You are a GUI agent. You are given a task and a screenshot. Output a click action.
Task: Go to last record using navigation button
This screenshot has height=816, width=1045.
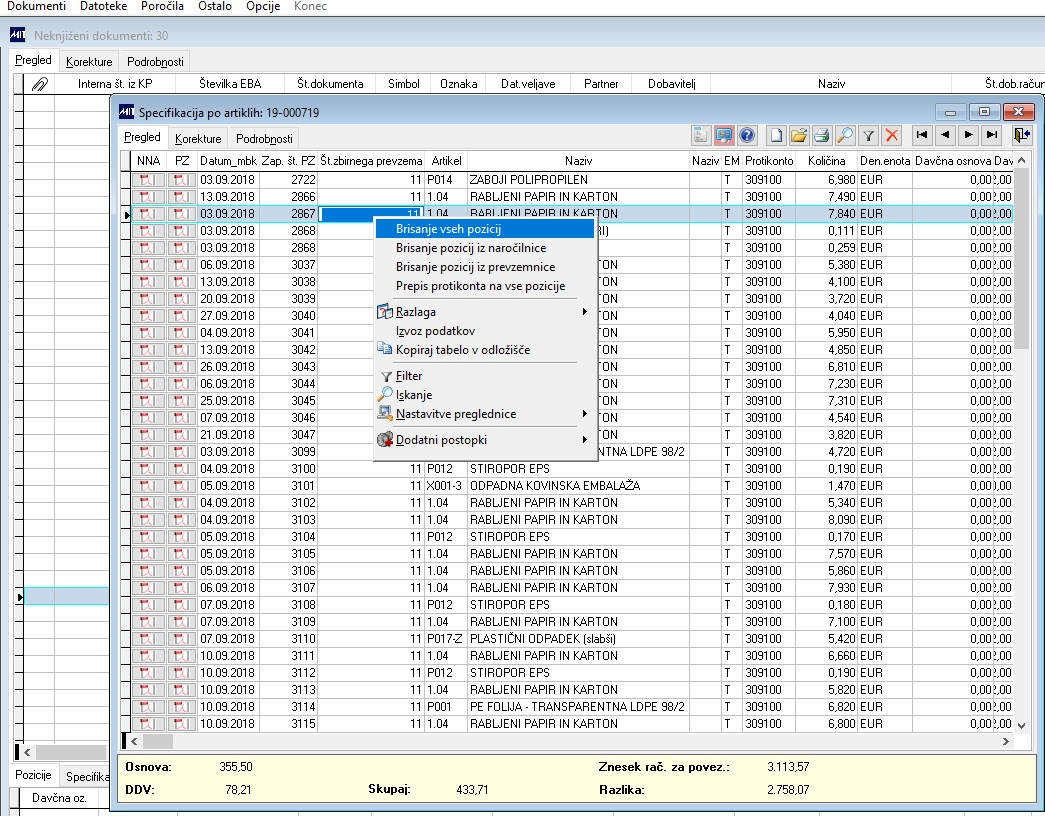pyautogui.click(x=991, y=135)
